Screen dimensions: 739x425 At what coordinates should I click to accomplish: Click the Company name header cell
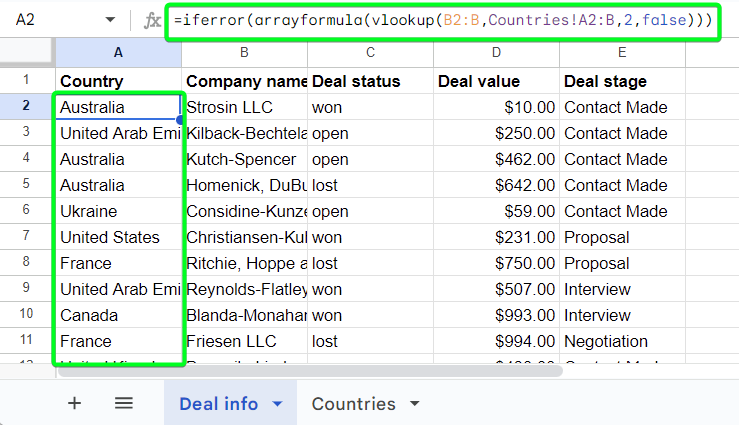click(x=244, y=81)
